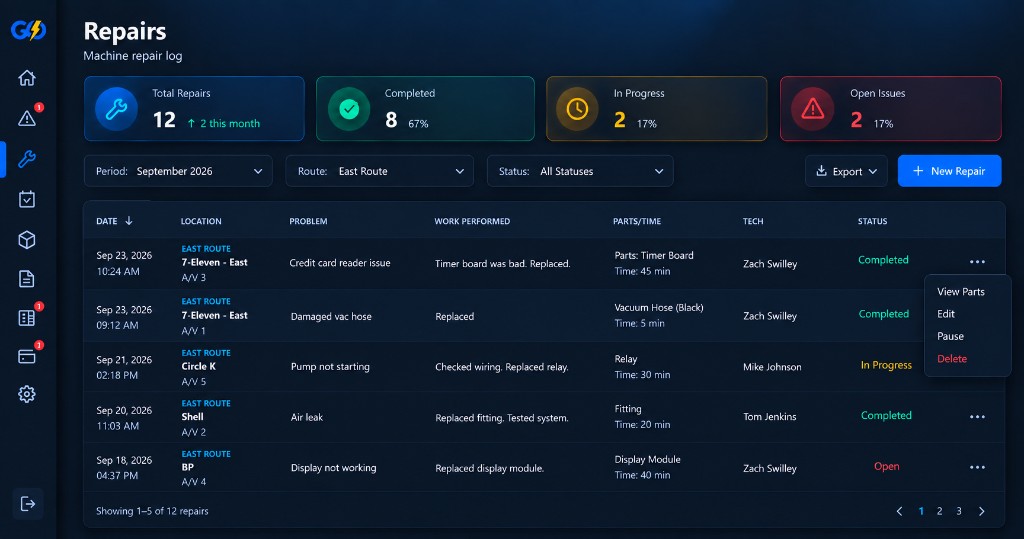Image resolution: width=1024 pixels, height=539 pixels.
Task: Open the Export dropdown button
Action: click(846, 171)
